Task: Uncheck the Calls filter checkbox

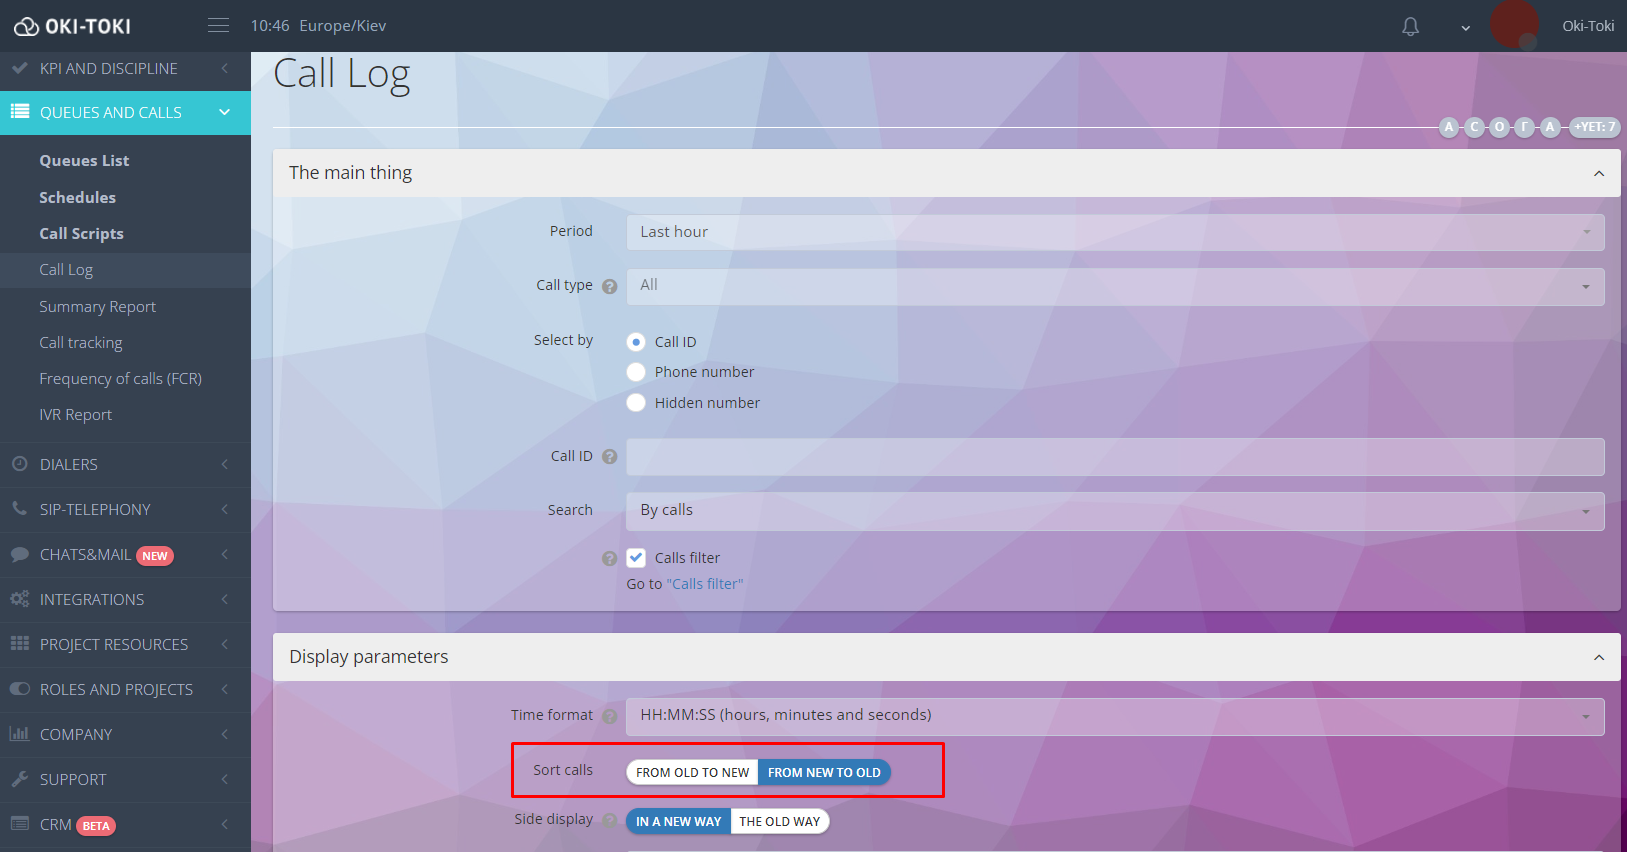Action: tap(636, 558)
